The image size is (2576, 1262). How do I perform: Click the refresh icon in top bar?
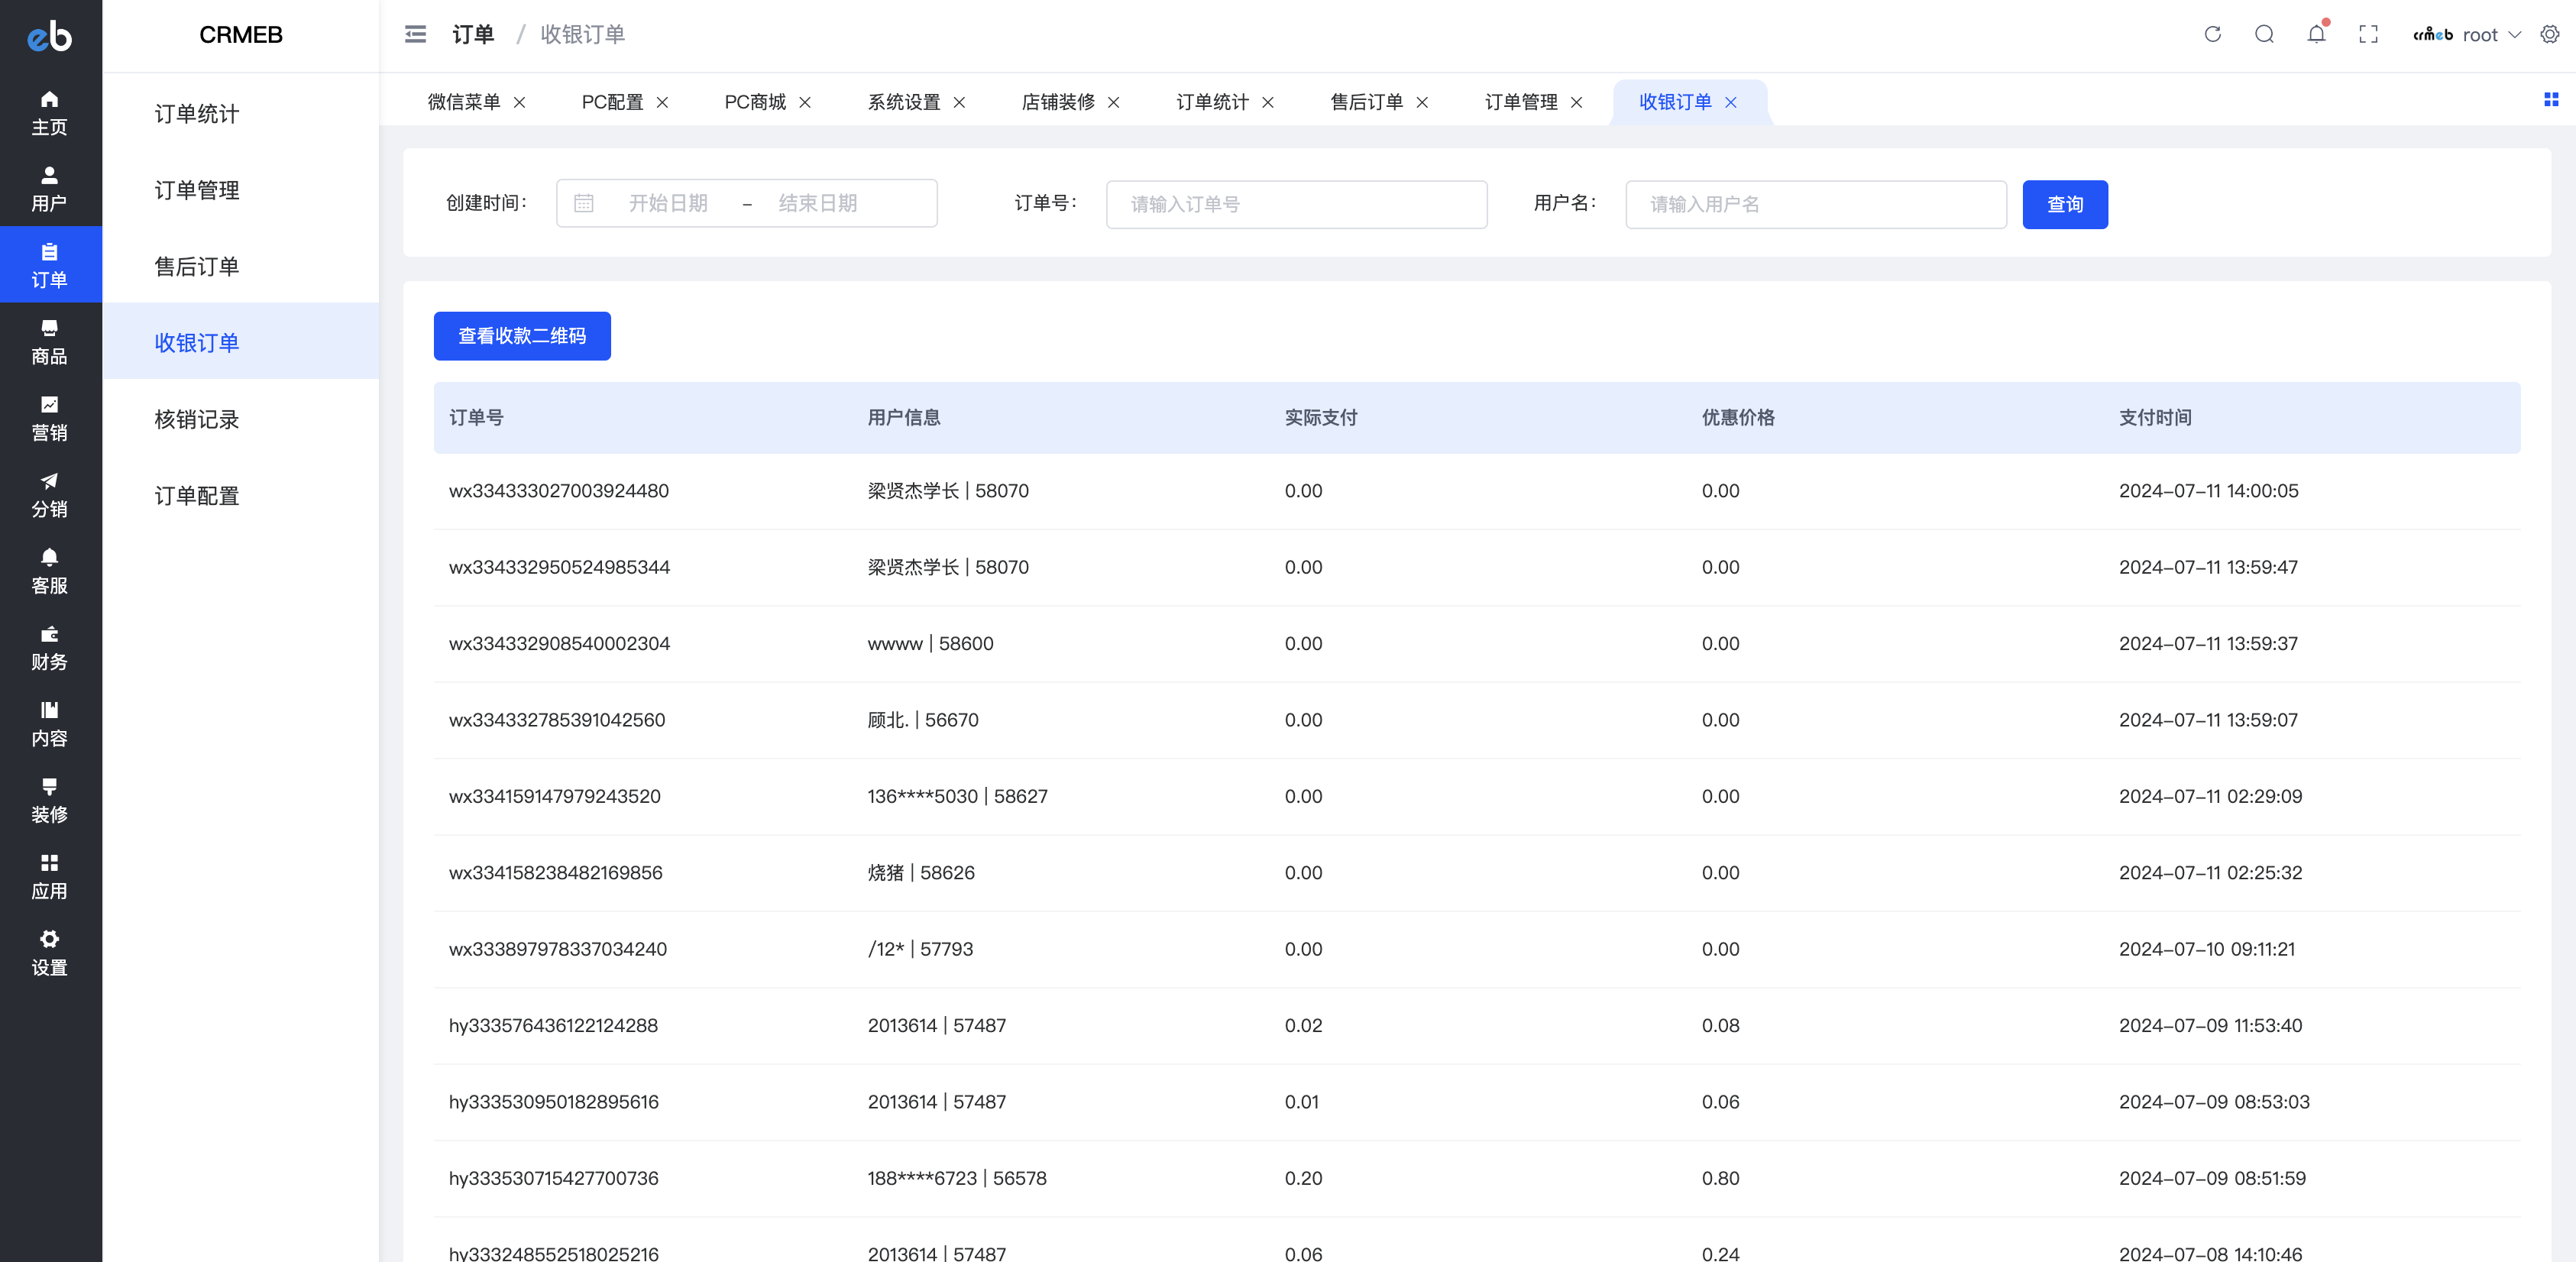click(2213, 35)
